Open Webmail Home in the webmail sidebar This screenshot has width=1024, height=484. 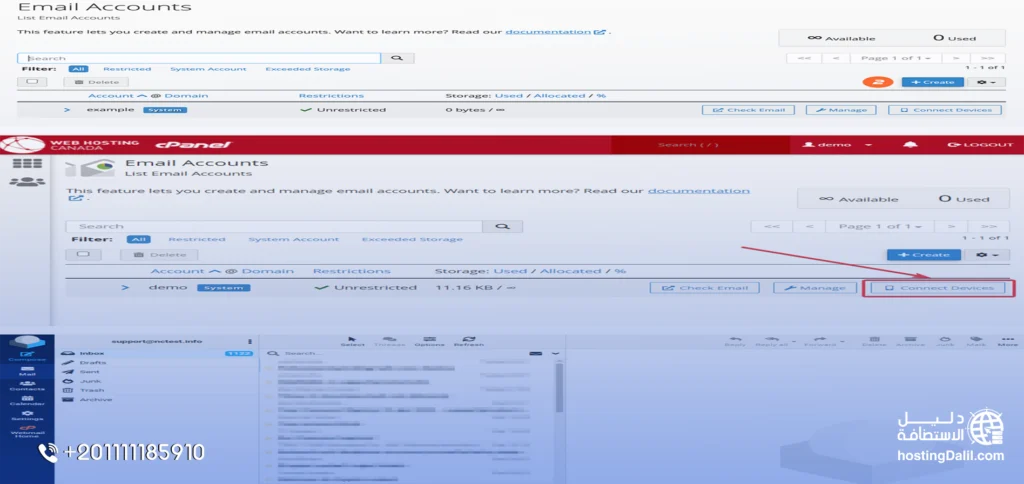[x=27, y=431]
